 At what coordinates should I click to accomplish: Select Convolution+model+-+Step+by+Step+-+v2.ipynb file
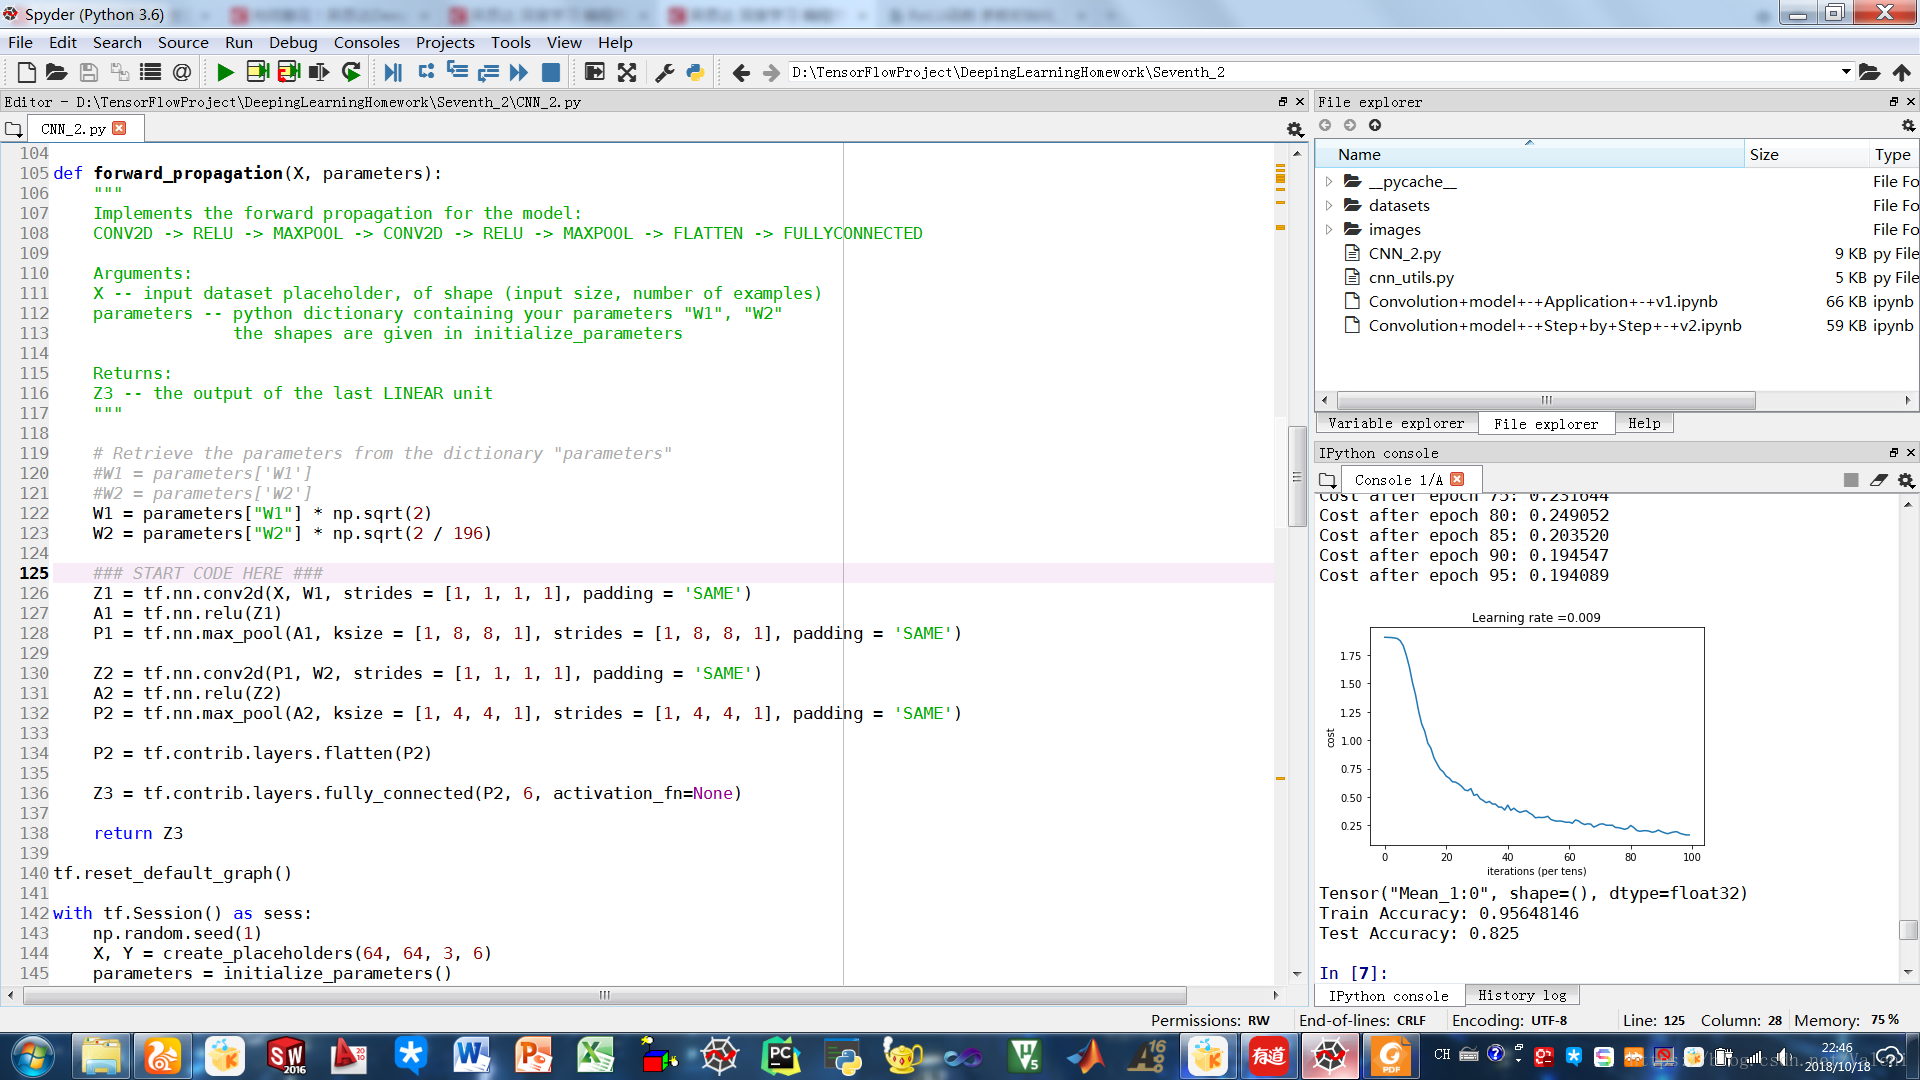tap(1554, 326)
